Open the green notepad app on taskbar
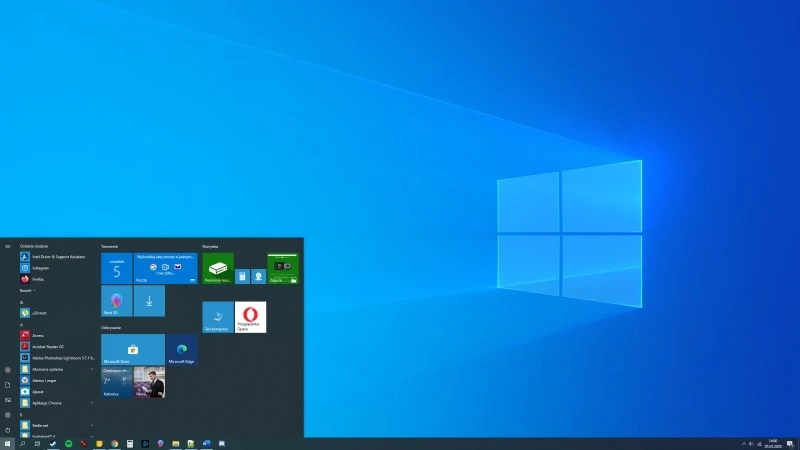This screenshot has height=450, width=800. tap(191, 444)
